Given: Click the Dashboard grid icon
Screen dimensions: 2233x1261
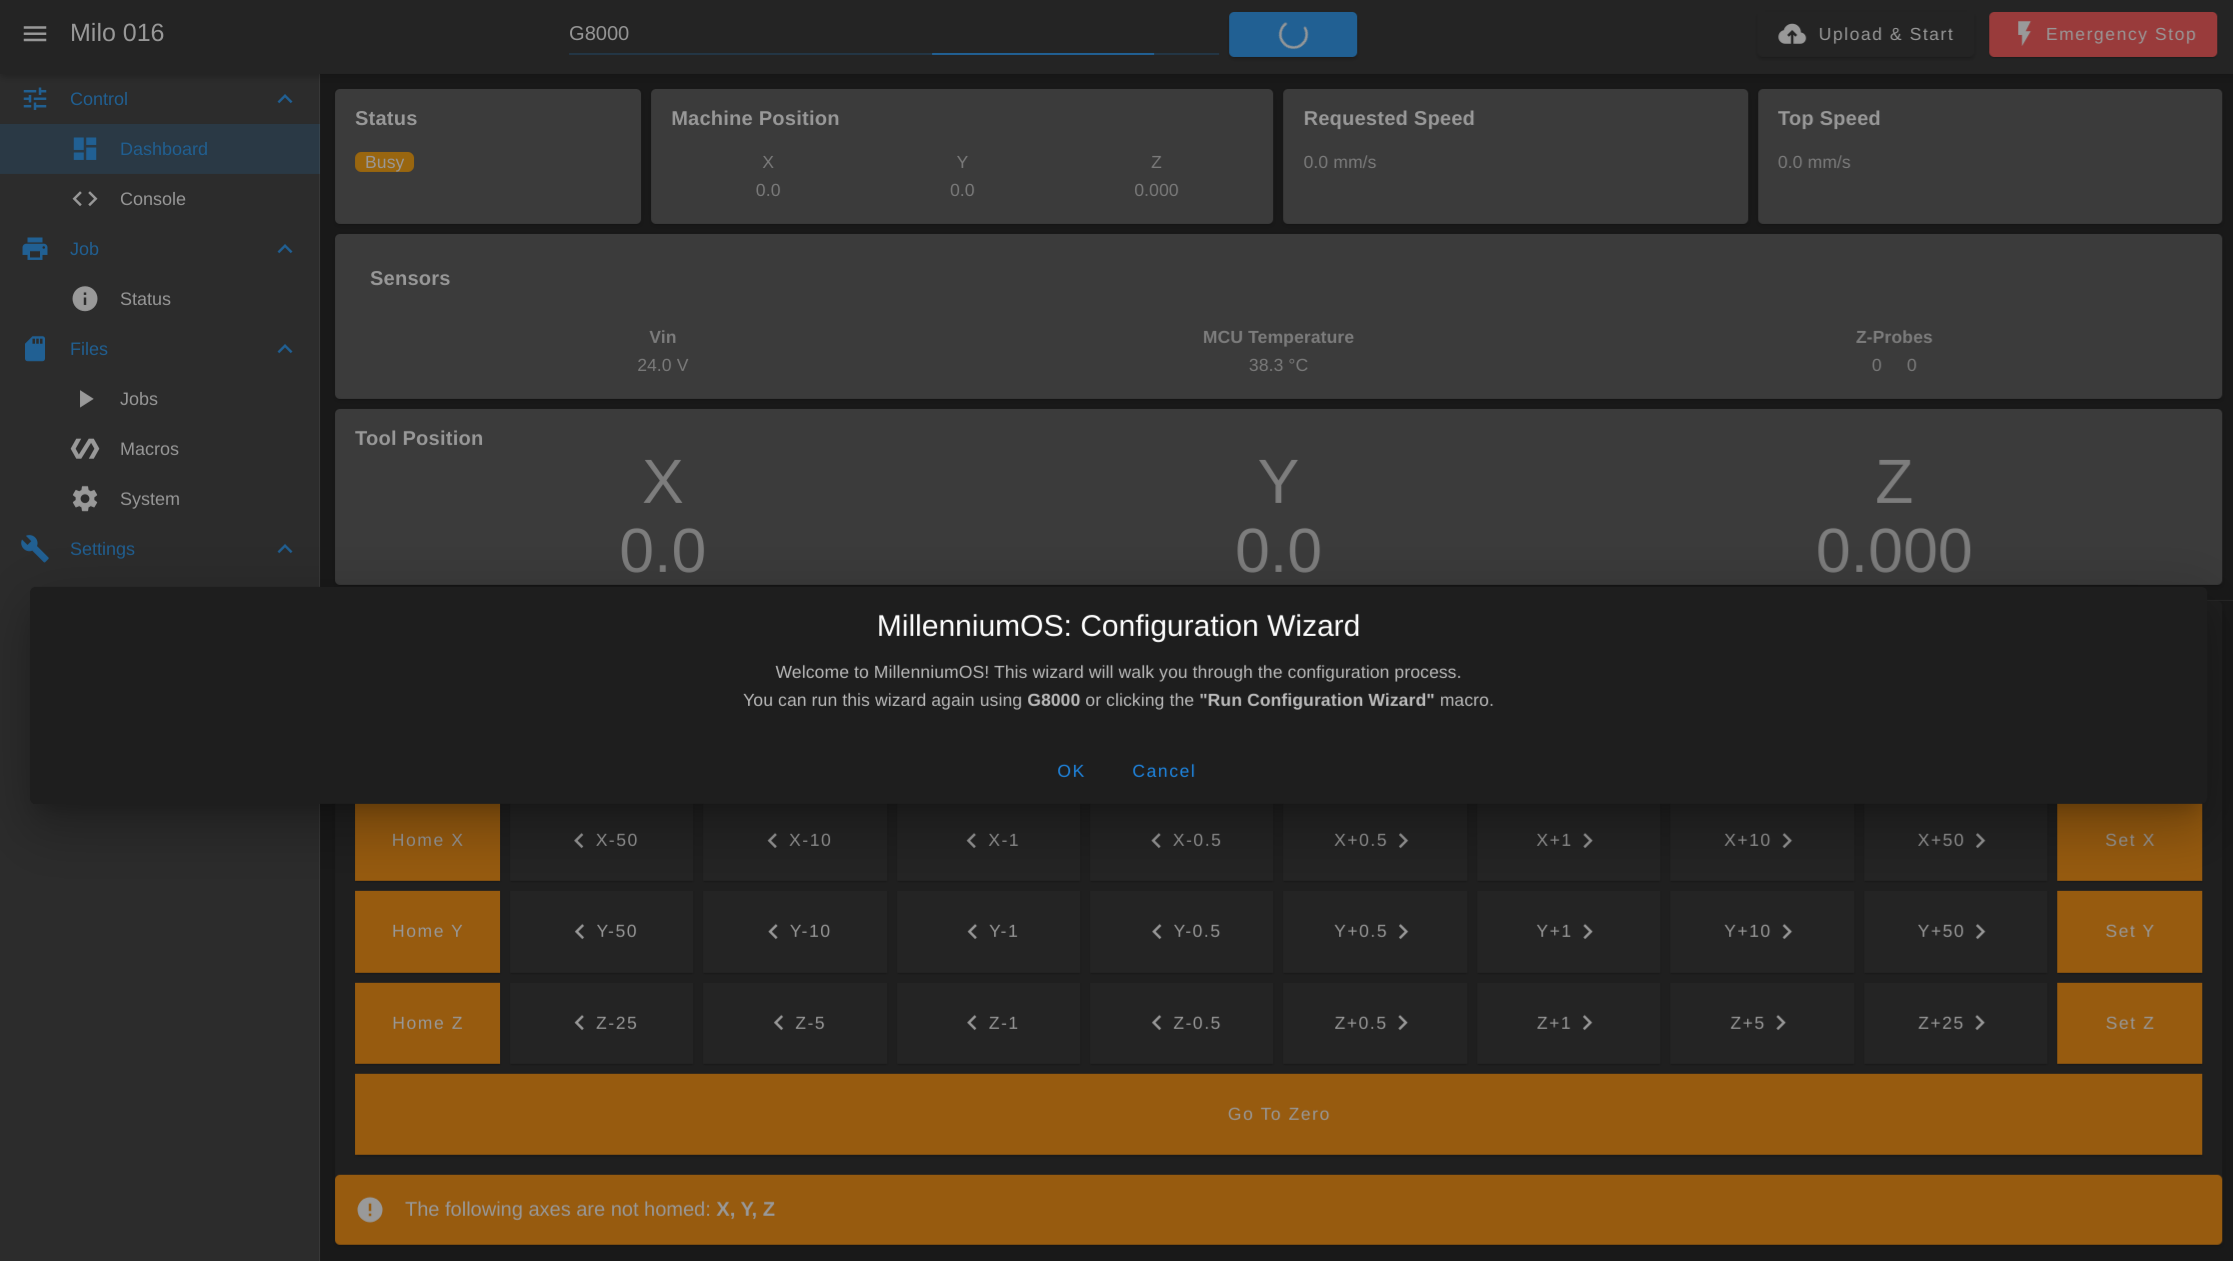Looking at the screenshot, I should point(85,149).
